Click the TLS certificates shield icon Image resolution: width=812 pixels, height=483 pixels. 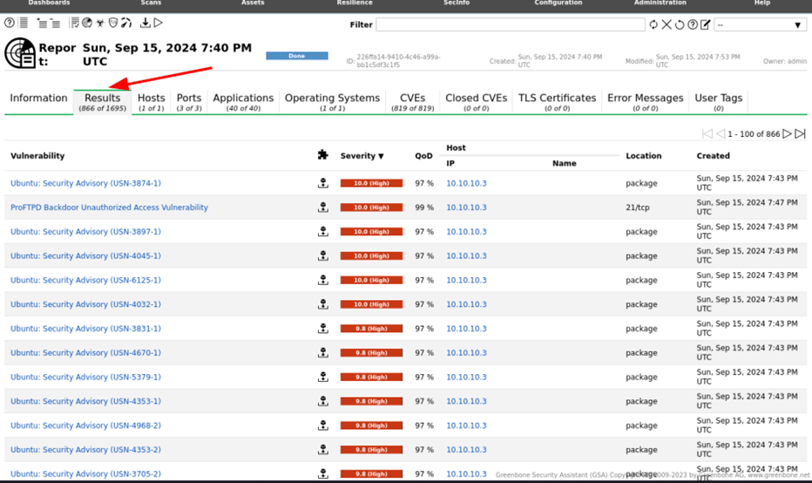(x=113, y=23)
